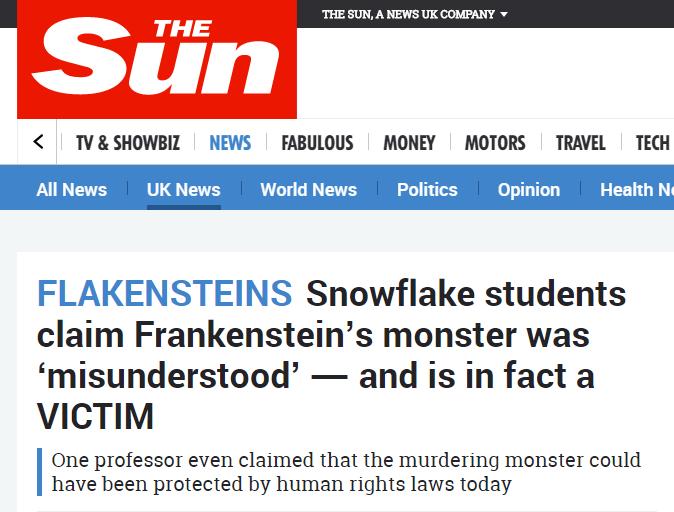Click the subheading about the professor's claim
The image size is (674, 512).
tap(346, 472)
